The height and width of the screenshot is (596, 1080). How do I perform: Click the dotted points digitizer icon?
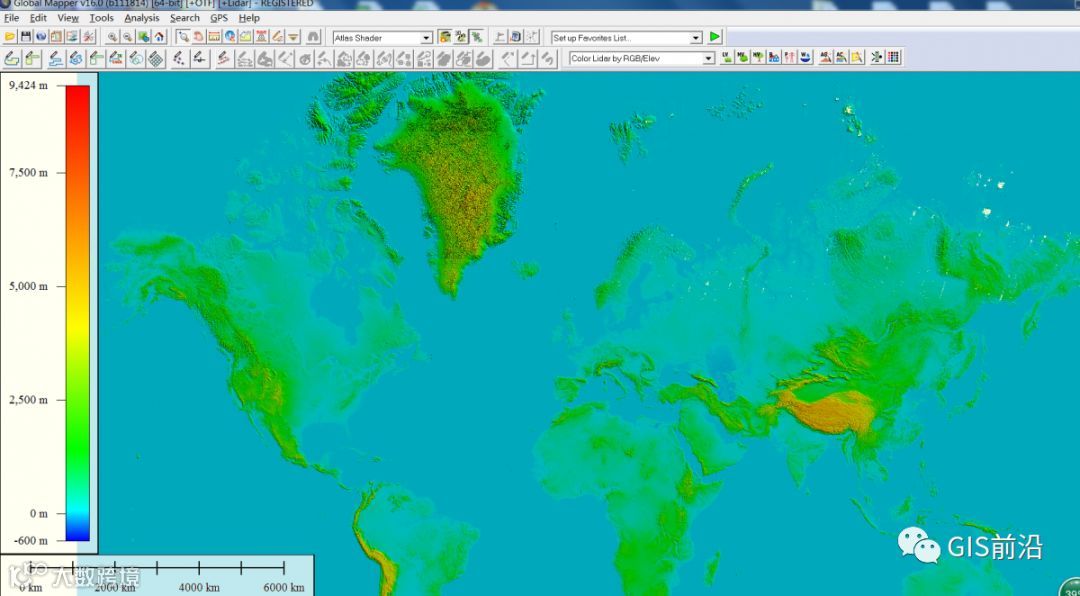[179, 59]
